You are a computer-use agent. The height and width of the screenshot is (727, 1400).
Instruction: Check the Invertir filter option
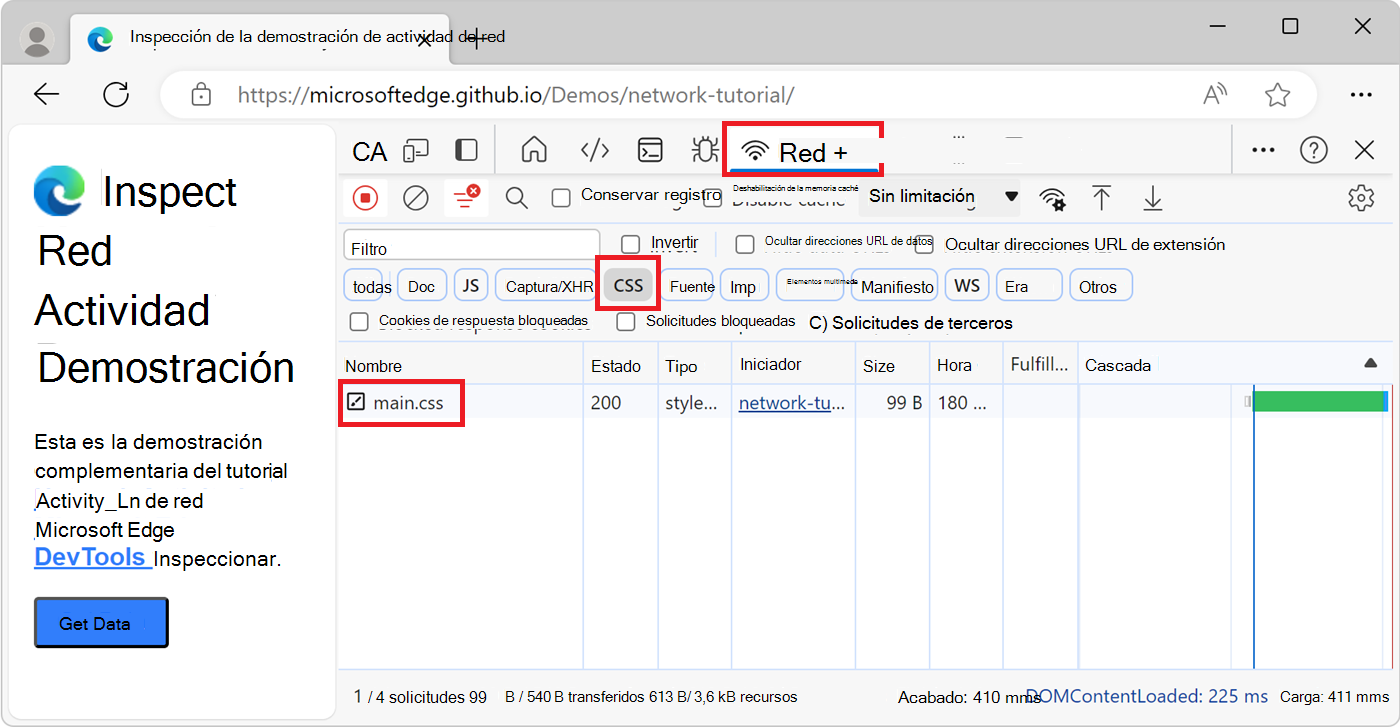click(x=630, y=243)
